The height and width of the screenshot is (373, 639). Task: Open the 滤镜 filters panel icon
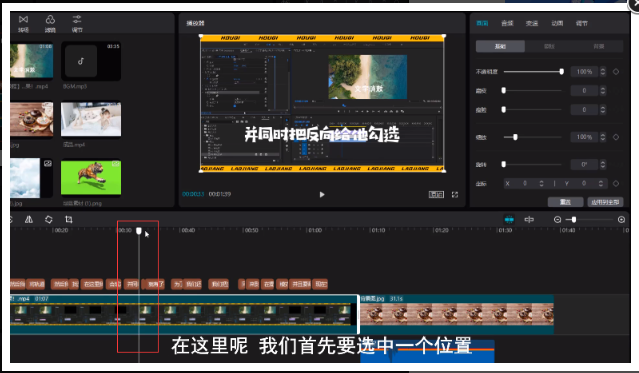coord(50,23)
